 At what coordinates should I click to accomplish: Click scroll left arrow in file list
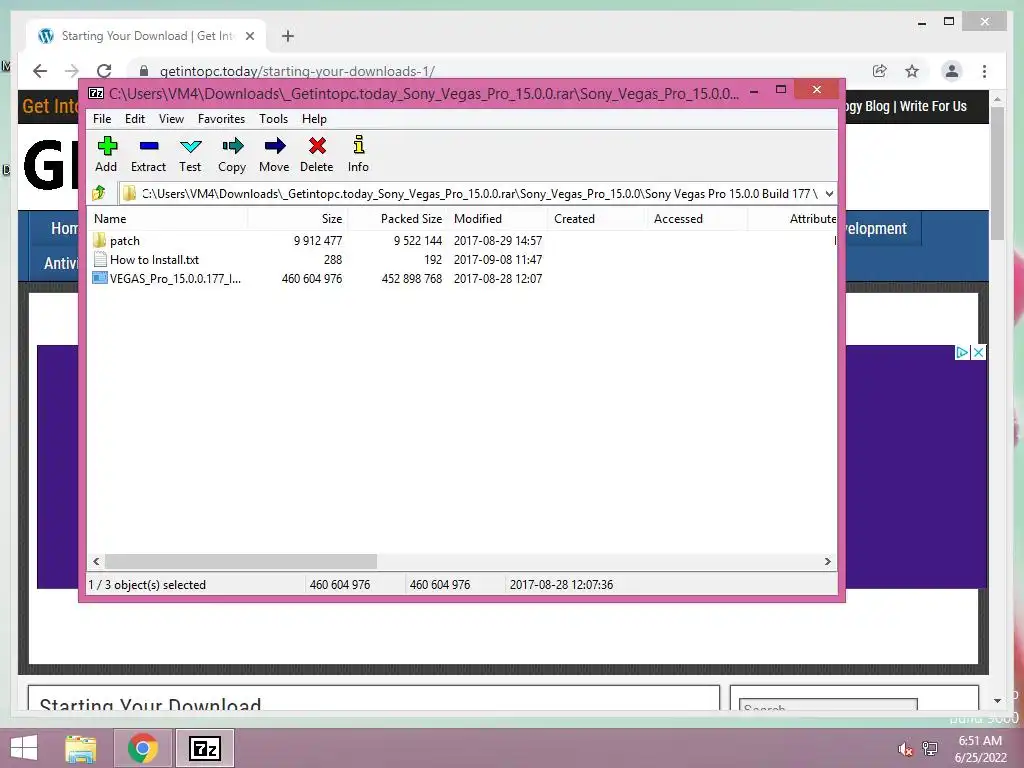pyautogui.click(x=96, y=562)
